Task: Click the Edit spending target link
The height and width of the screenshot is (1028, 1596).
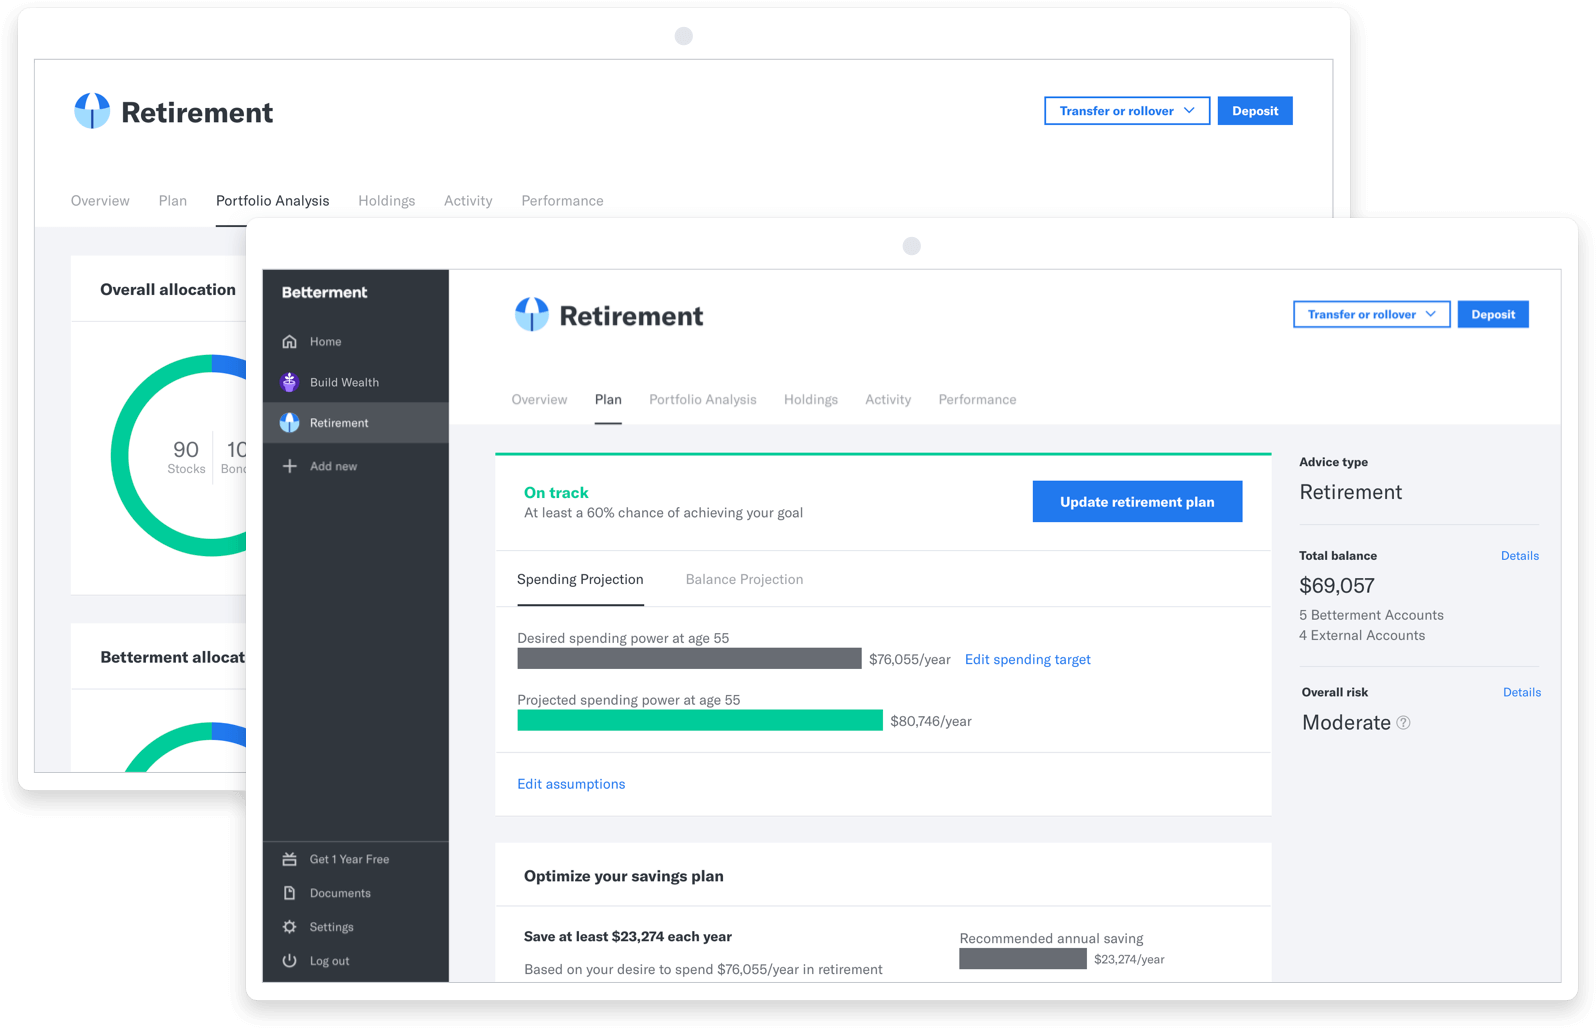Action: point(1027,660)
